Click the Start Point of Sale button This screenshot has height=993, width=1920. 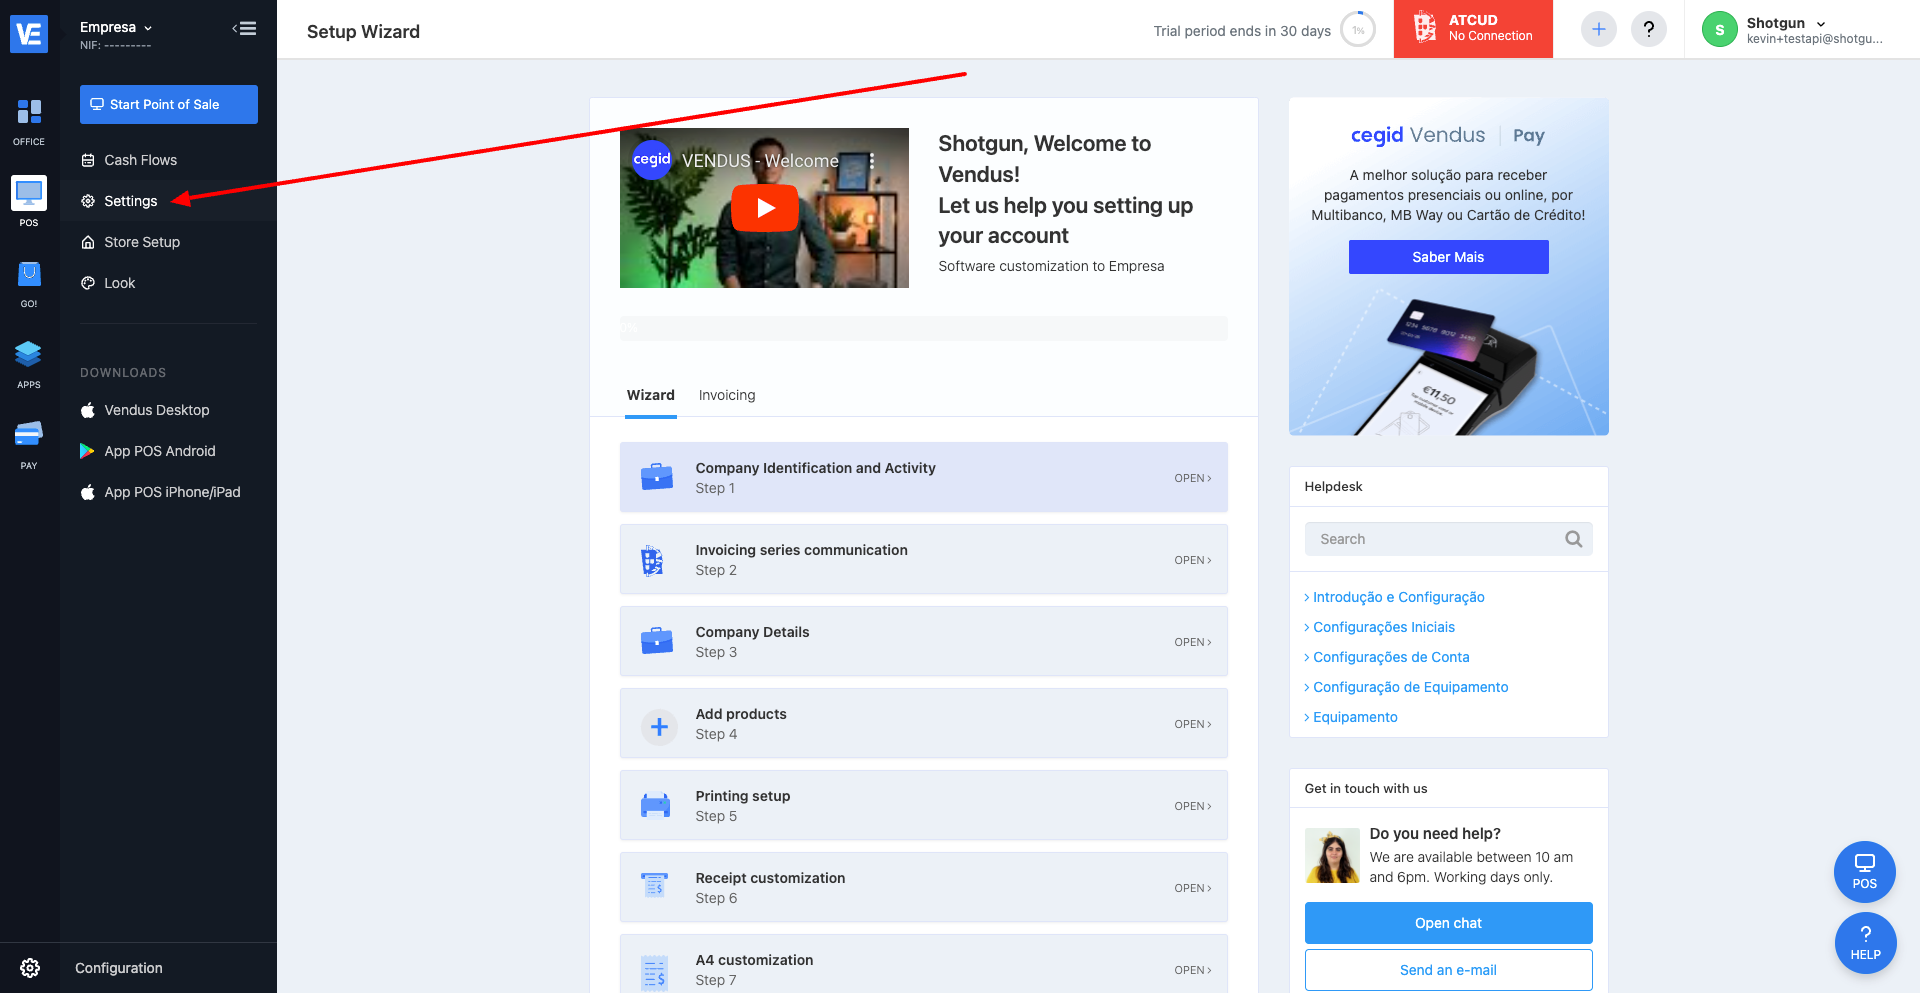click(169, 104)
